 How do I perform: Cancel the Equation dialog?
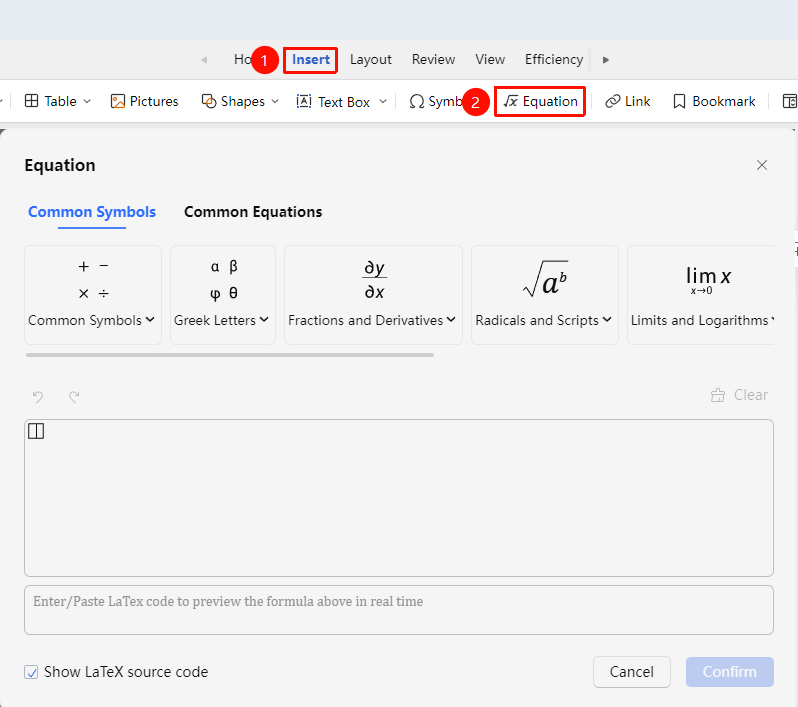[x=632, y=672]
